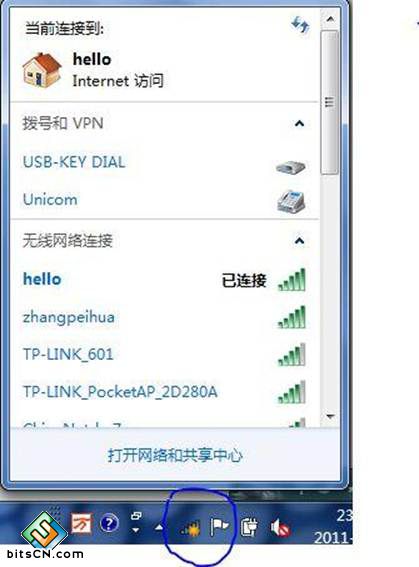This screenshot has height=567, width=419.
Task: Click the scrollbar up arrow
Action: (330, 19)
